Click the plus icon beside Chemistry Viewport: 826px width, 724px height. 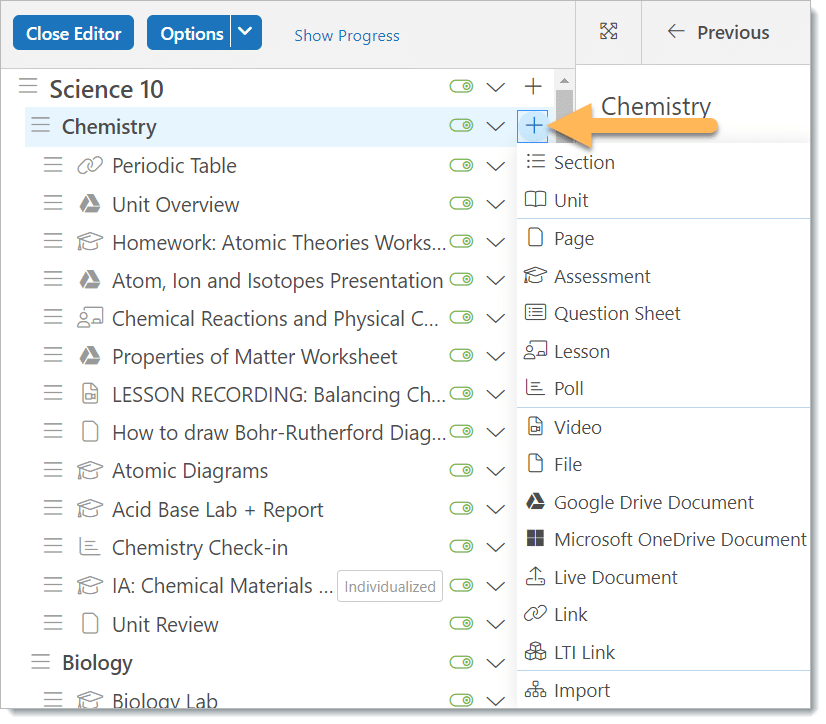click(x=534, y=126)
